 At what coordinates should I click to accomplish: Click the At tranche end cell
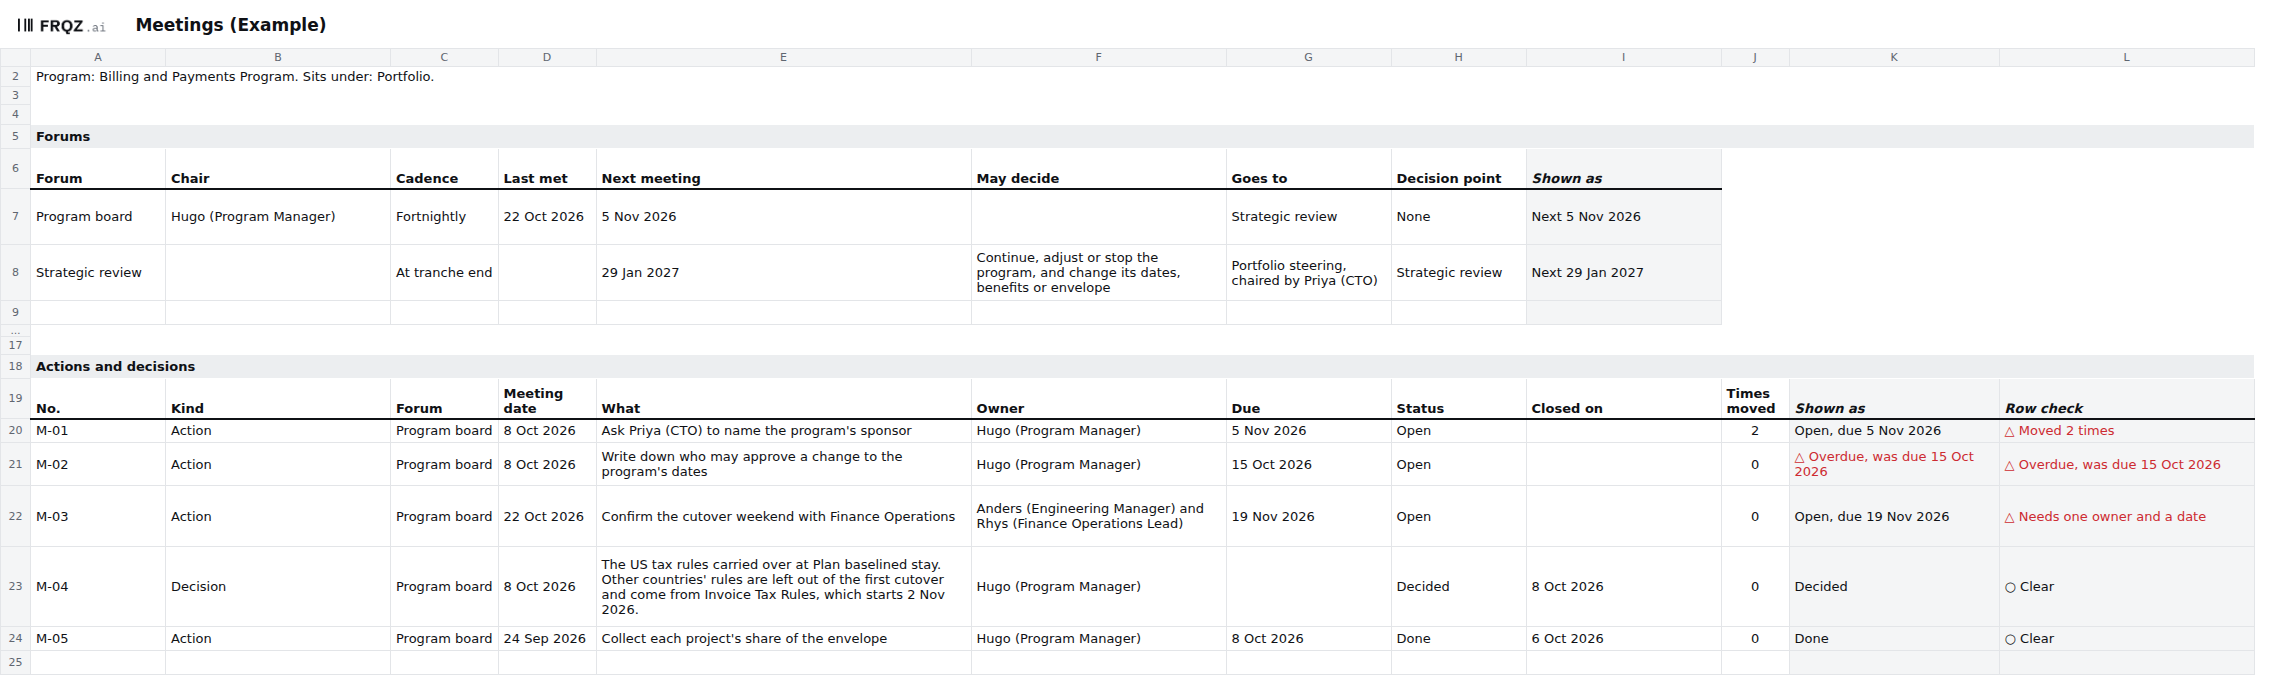[x=444, y=273]
